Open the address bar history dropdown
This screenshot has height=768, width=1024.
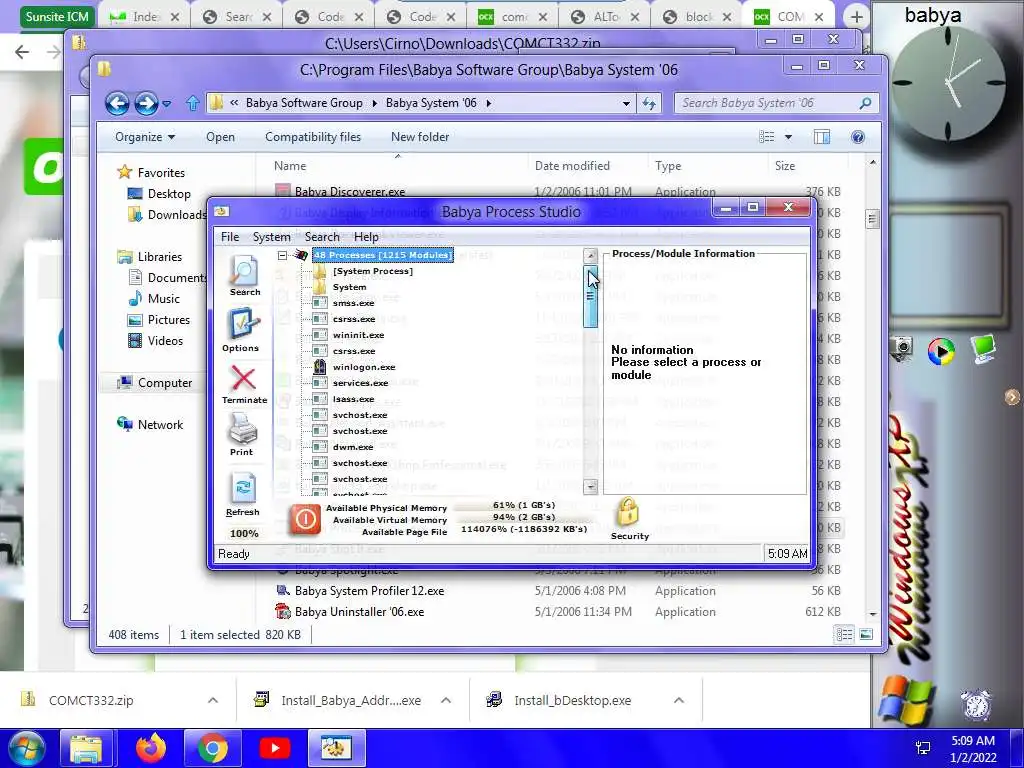(x=626, y=103)
